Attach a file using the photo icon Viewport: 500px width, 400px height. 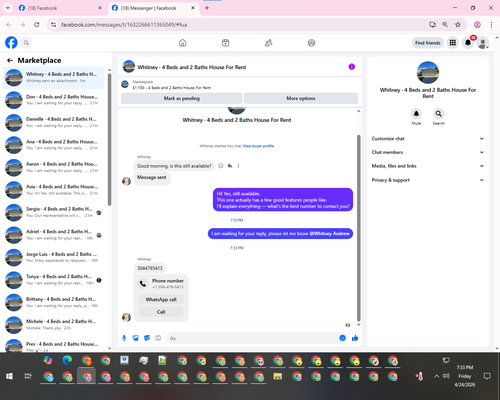coord(135,338)
